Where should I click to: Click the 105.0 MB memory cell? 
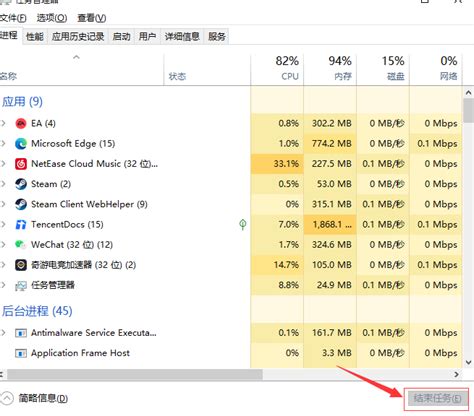tap(330, 265)
